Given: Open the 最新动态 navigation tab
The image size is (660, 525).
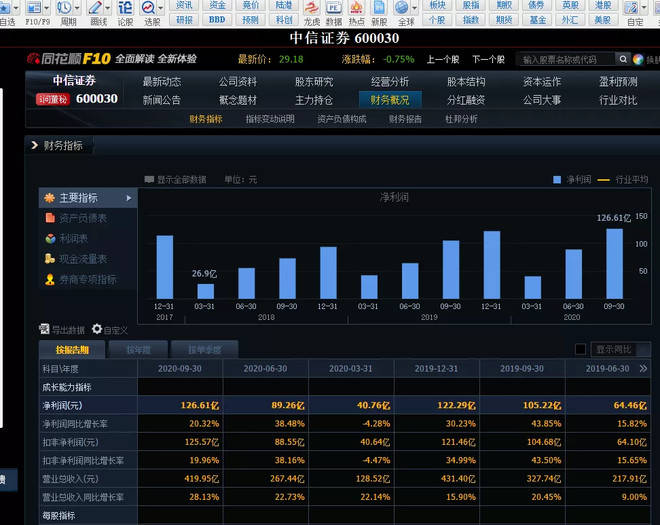Looking at the screenshot, I should click(162, 81).
